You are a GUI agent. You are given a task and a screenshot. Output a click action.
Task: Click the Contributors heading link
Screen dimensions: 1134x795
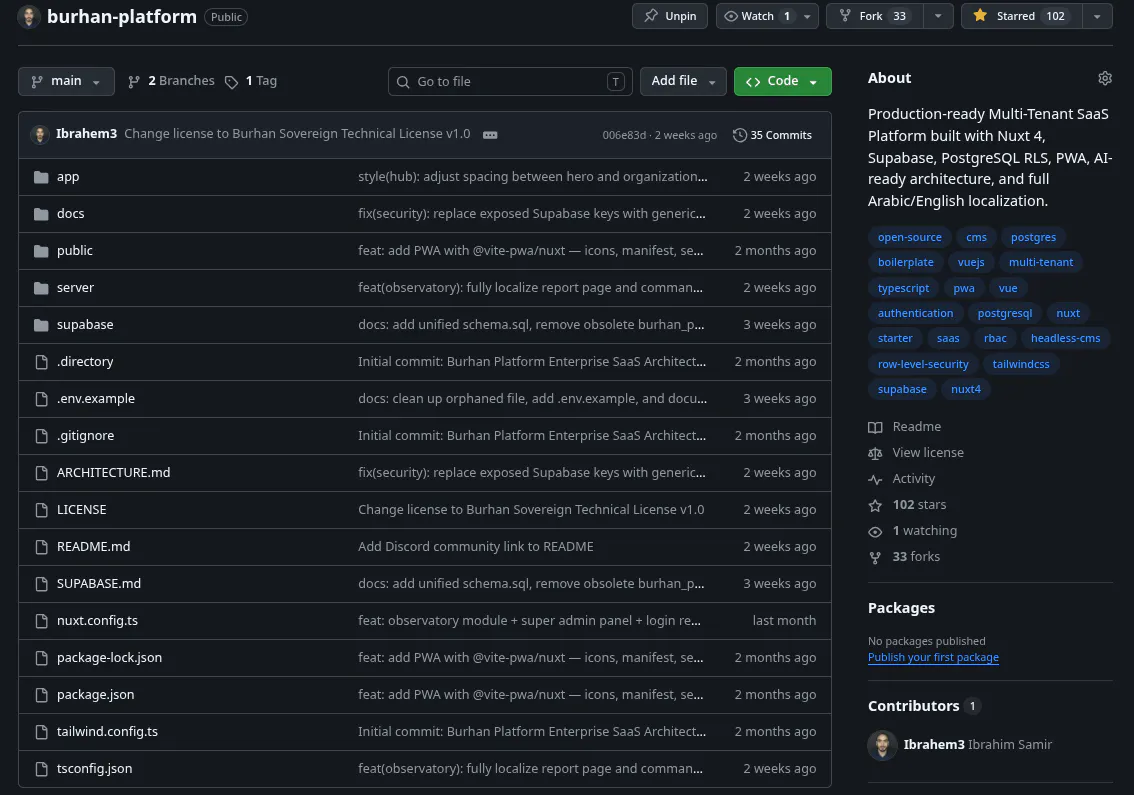tap(913, 706)
